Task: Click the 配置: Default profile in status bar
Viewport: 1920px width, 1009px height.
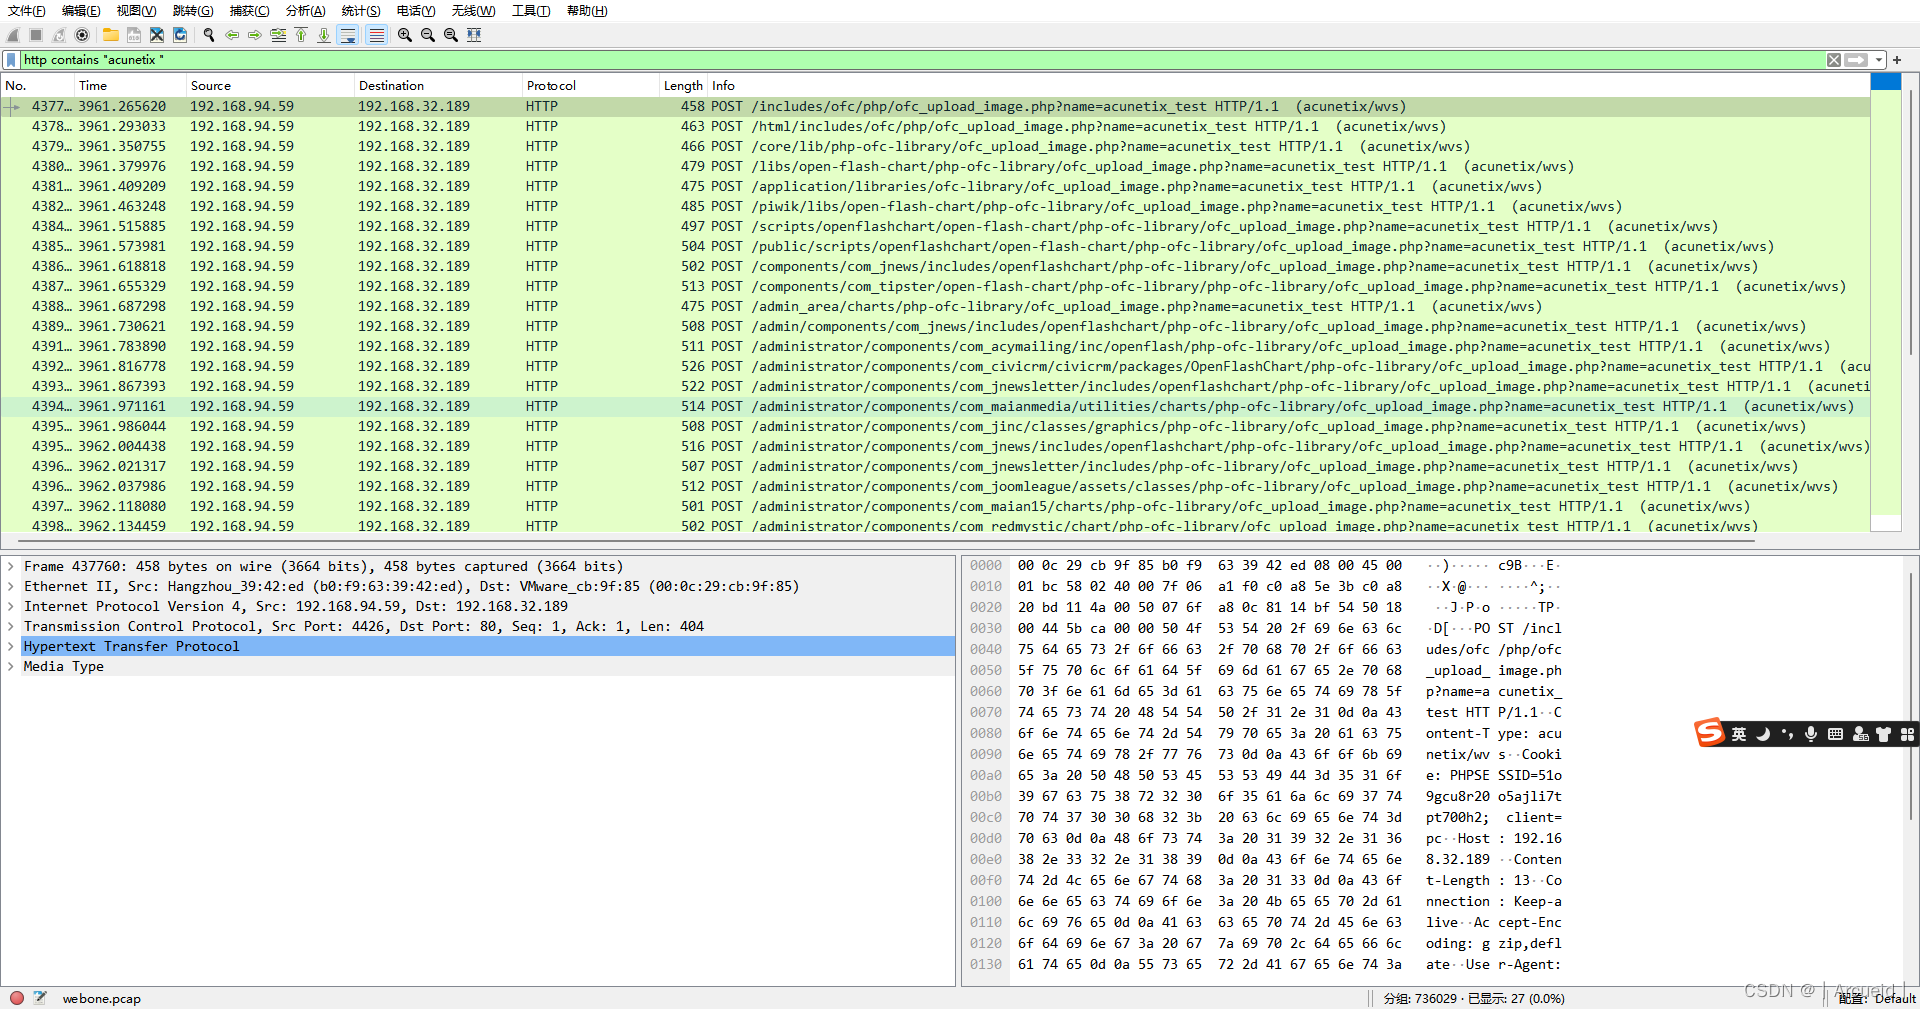Action: click(x=1877, y=999)
